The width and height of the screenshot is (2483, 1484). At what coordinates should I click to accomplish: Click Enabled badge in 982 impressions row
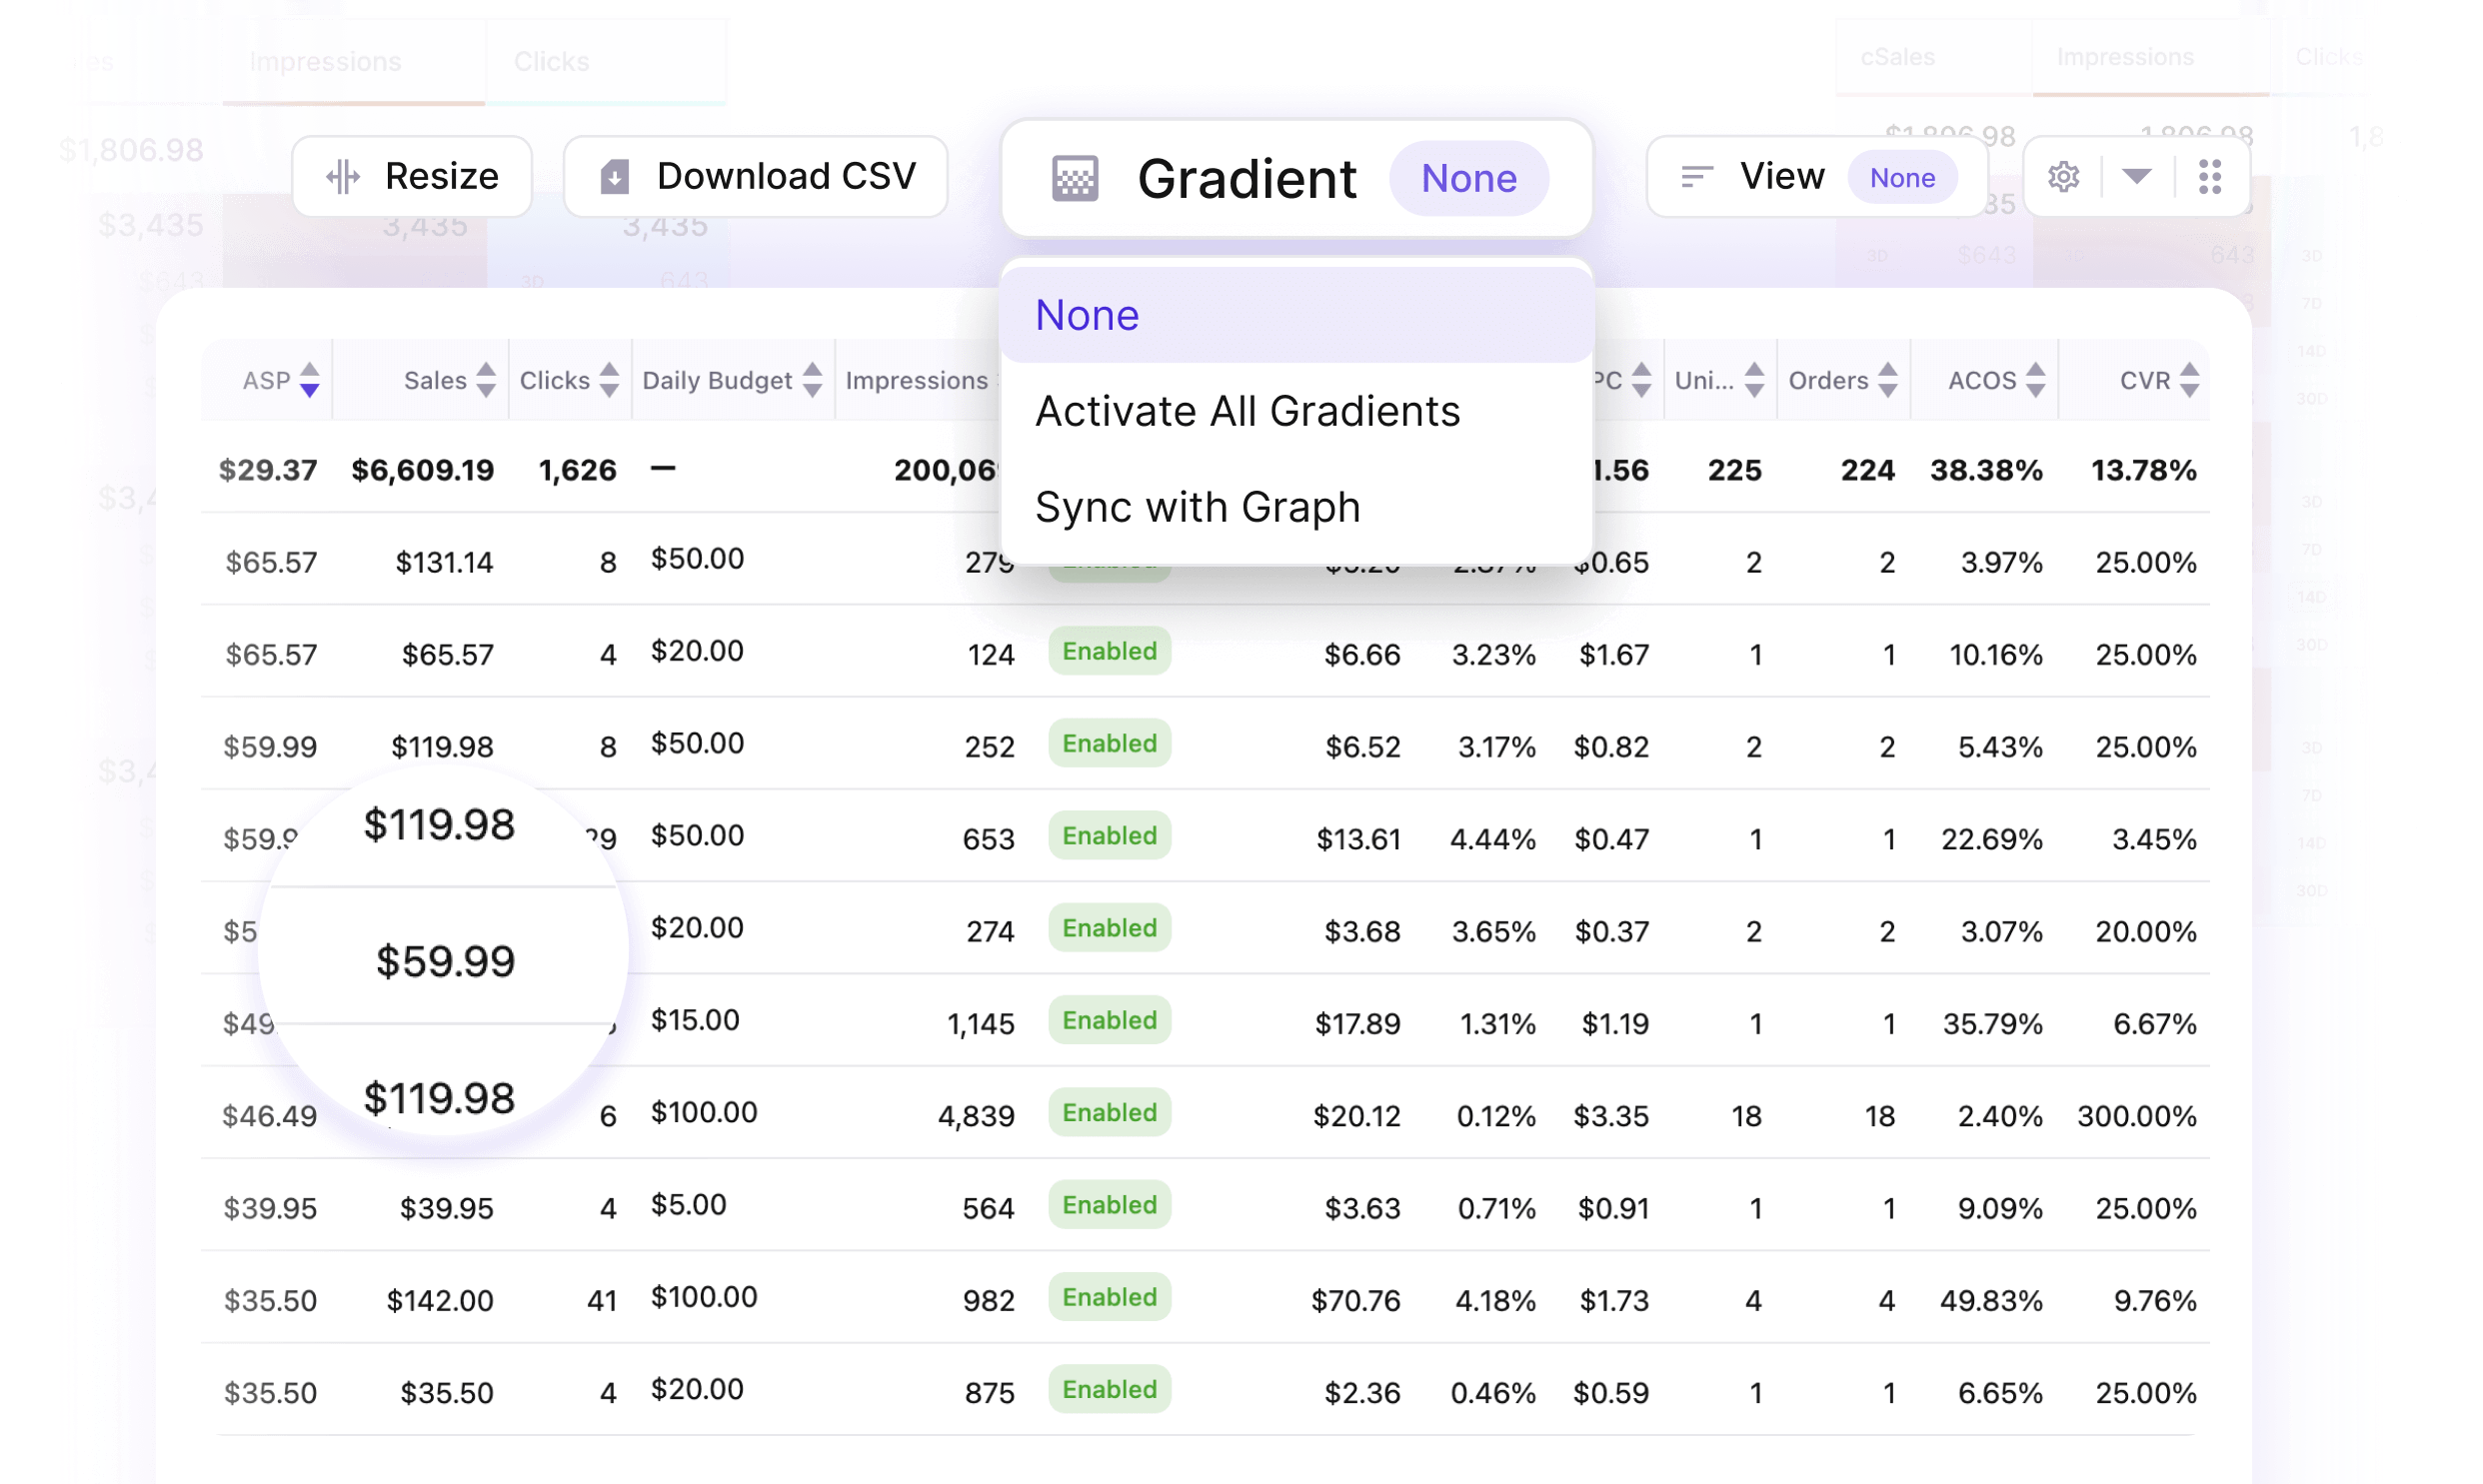point(1110,1298)
